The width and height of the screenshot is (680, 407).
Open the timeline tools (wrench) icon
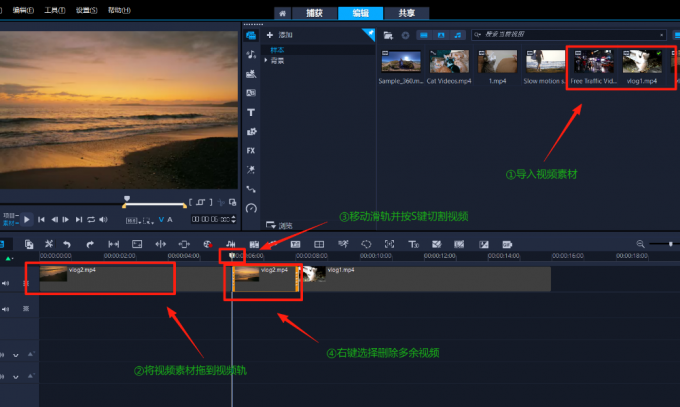click(x=47, y=244)
